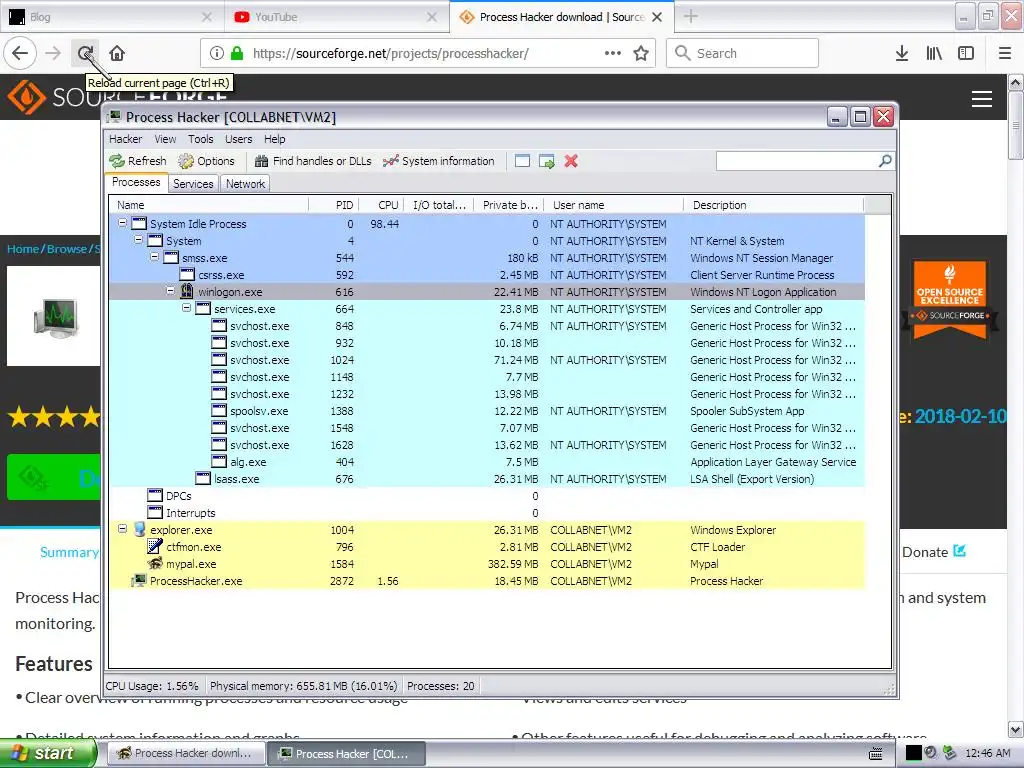This screenshot has height=768, width=1024.
Task: Click the Reload current page button
Action: pos(85,53)
